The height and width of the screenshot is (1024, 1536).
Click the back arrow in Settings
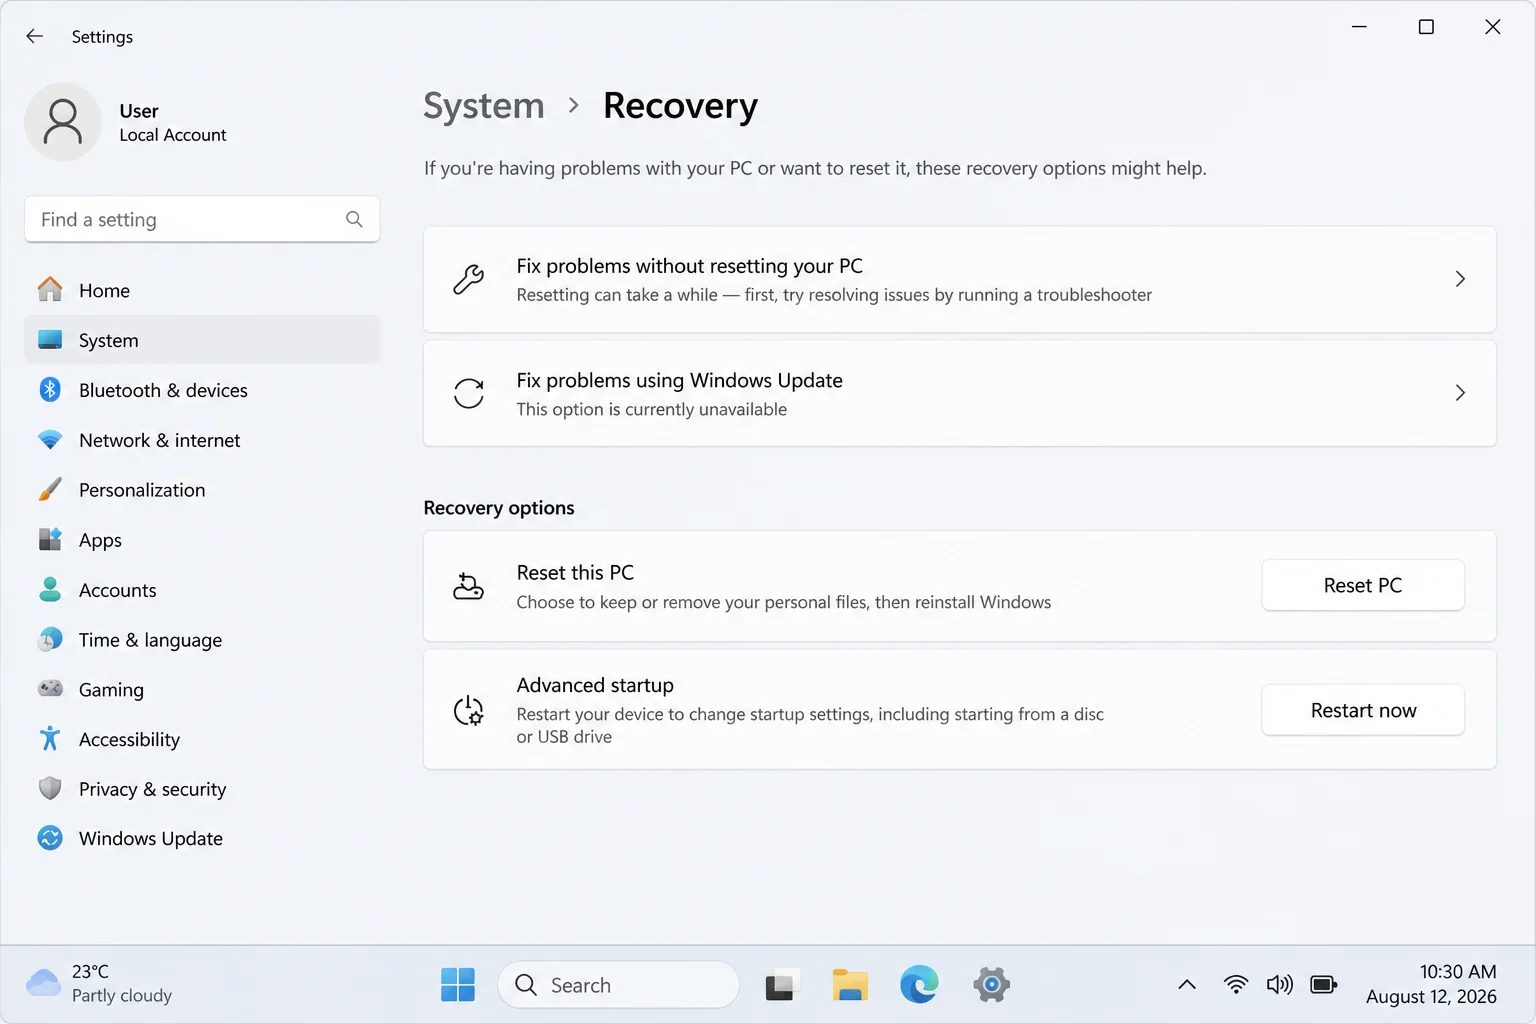click(34, 36)
